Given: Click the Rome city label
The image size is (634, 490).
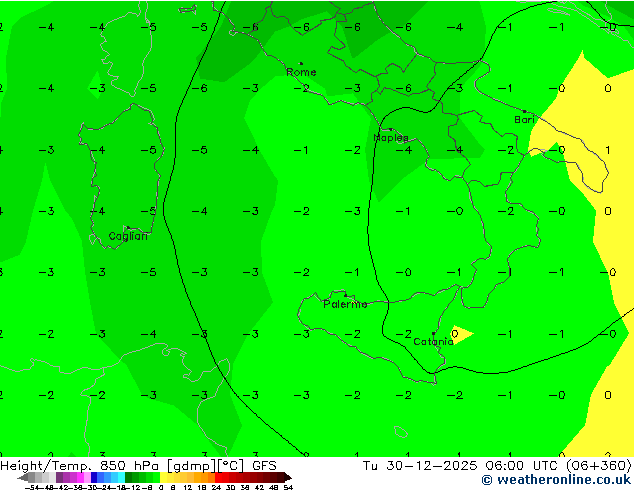Looking at the screenshot, I should [301, 72].
